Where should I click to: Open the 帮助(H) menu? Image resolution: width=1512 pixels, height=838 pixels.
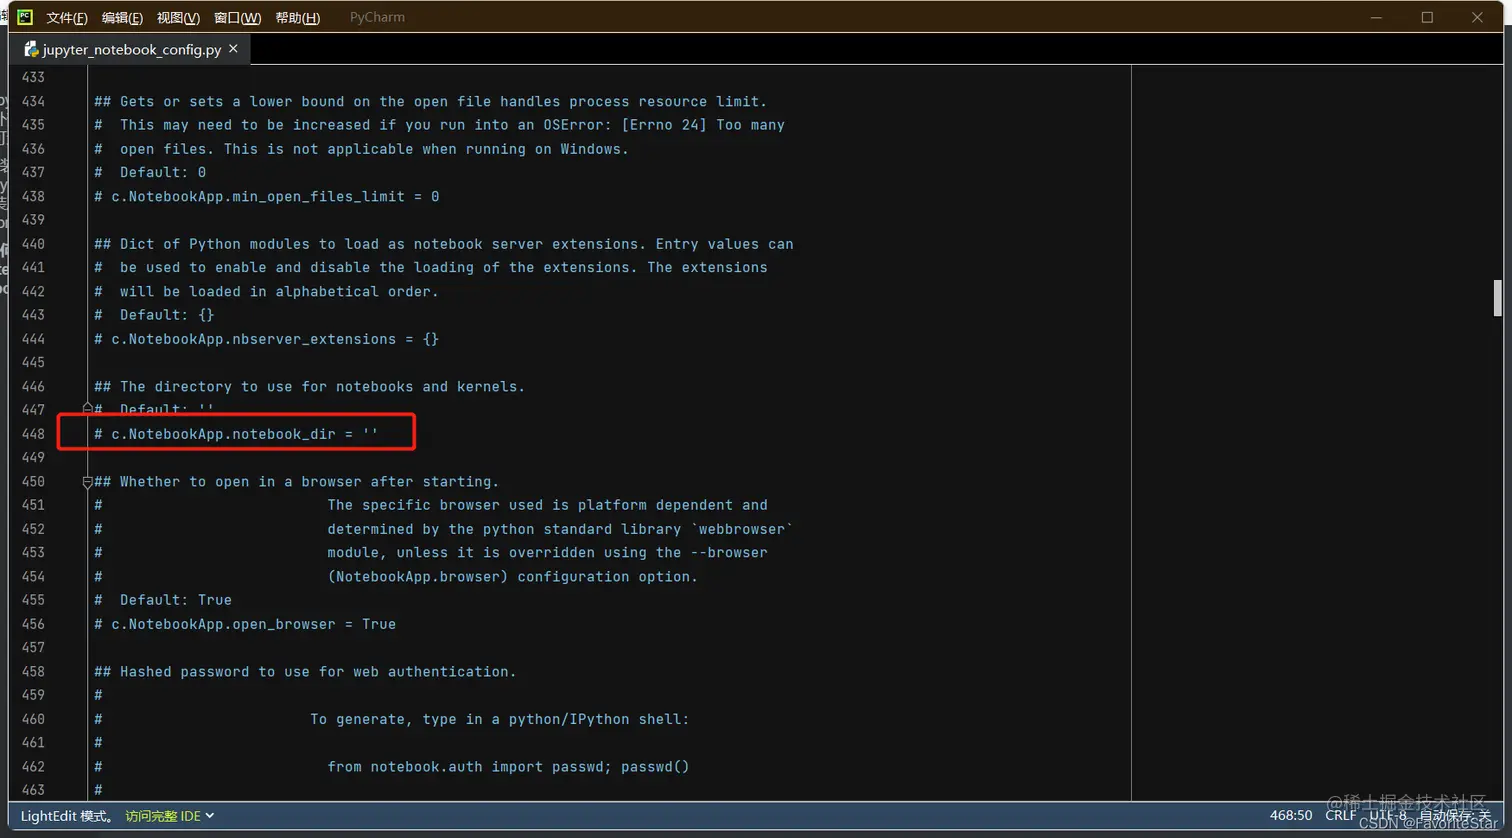pyautogui.click(x=297, y=18)
